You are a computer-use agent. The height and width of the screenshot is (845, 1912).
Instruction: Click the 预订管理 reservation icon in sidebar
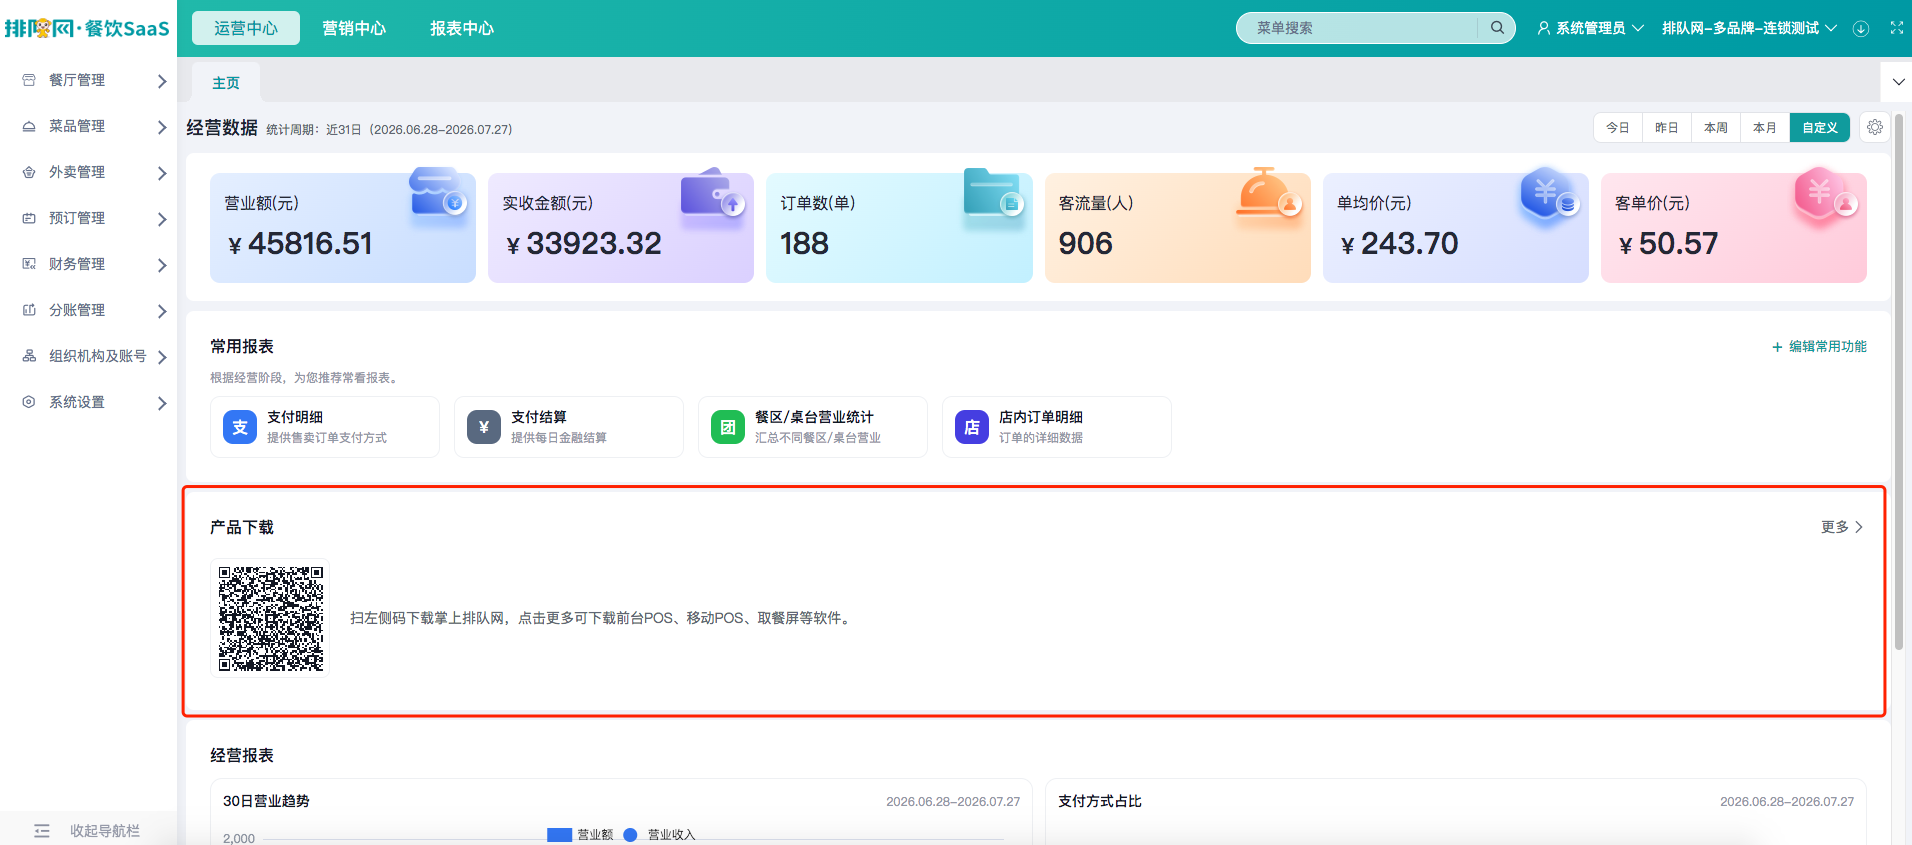(x=29, y=218)
